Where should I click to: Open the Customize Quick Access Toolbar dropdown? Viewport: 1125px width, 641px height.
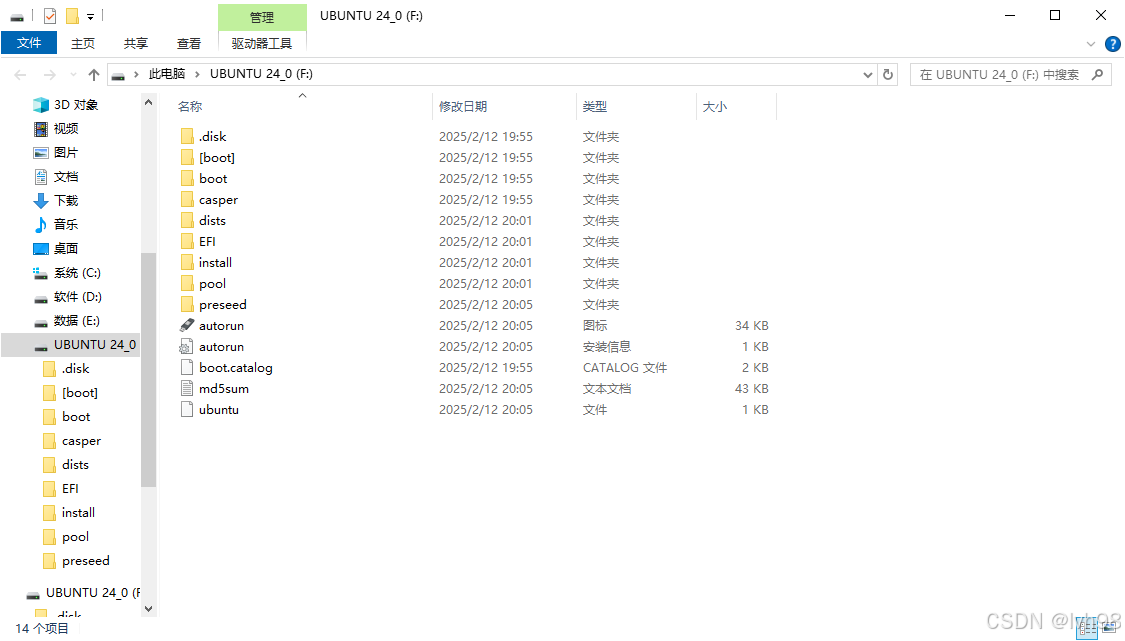tap(90, 17)
